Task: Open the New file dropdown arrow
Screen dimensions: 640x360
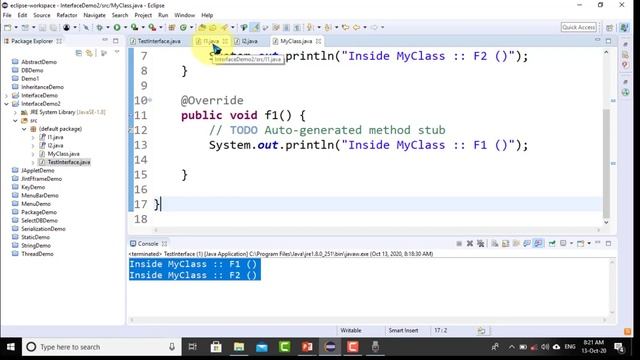Action: coord(16,27)
